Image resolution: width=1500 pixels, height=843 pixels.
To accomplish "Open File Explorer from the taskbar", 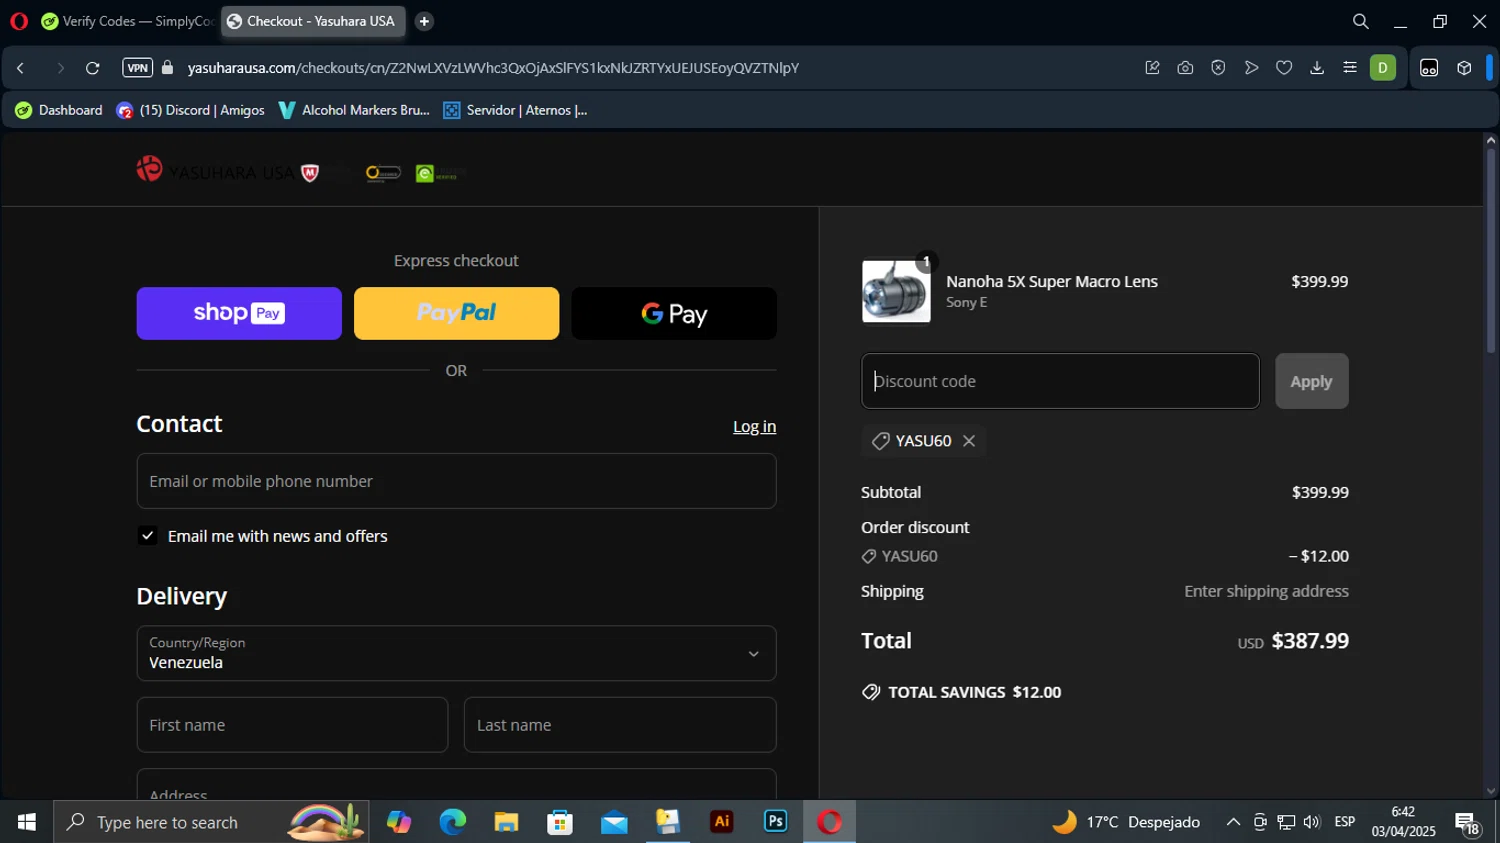I will coord(507,822).
